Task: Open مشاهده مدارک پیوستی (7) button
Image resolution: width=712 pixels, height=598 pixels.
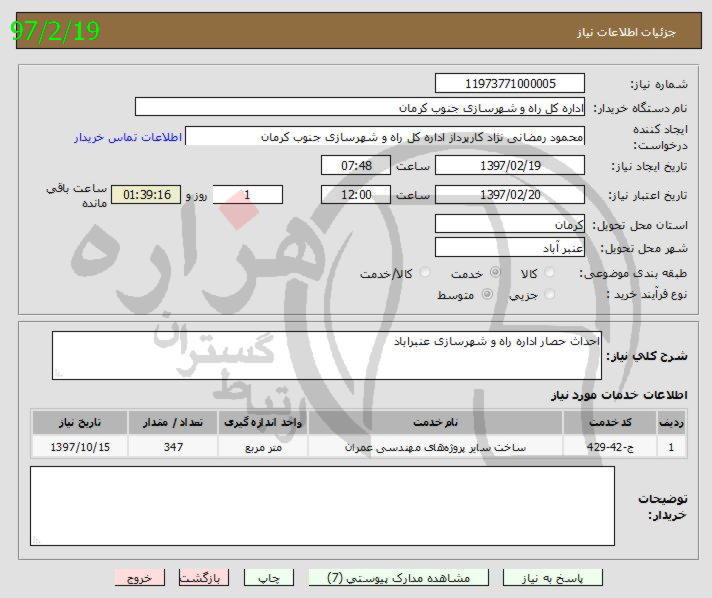Action: click(x=398, y=578)
